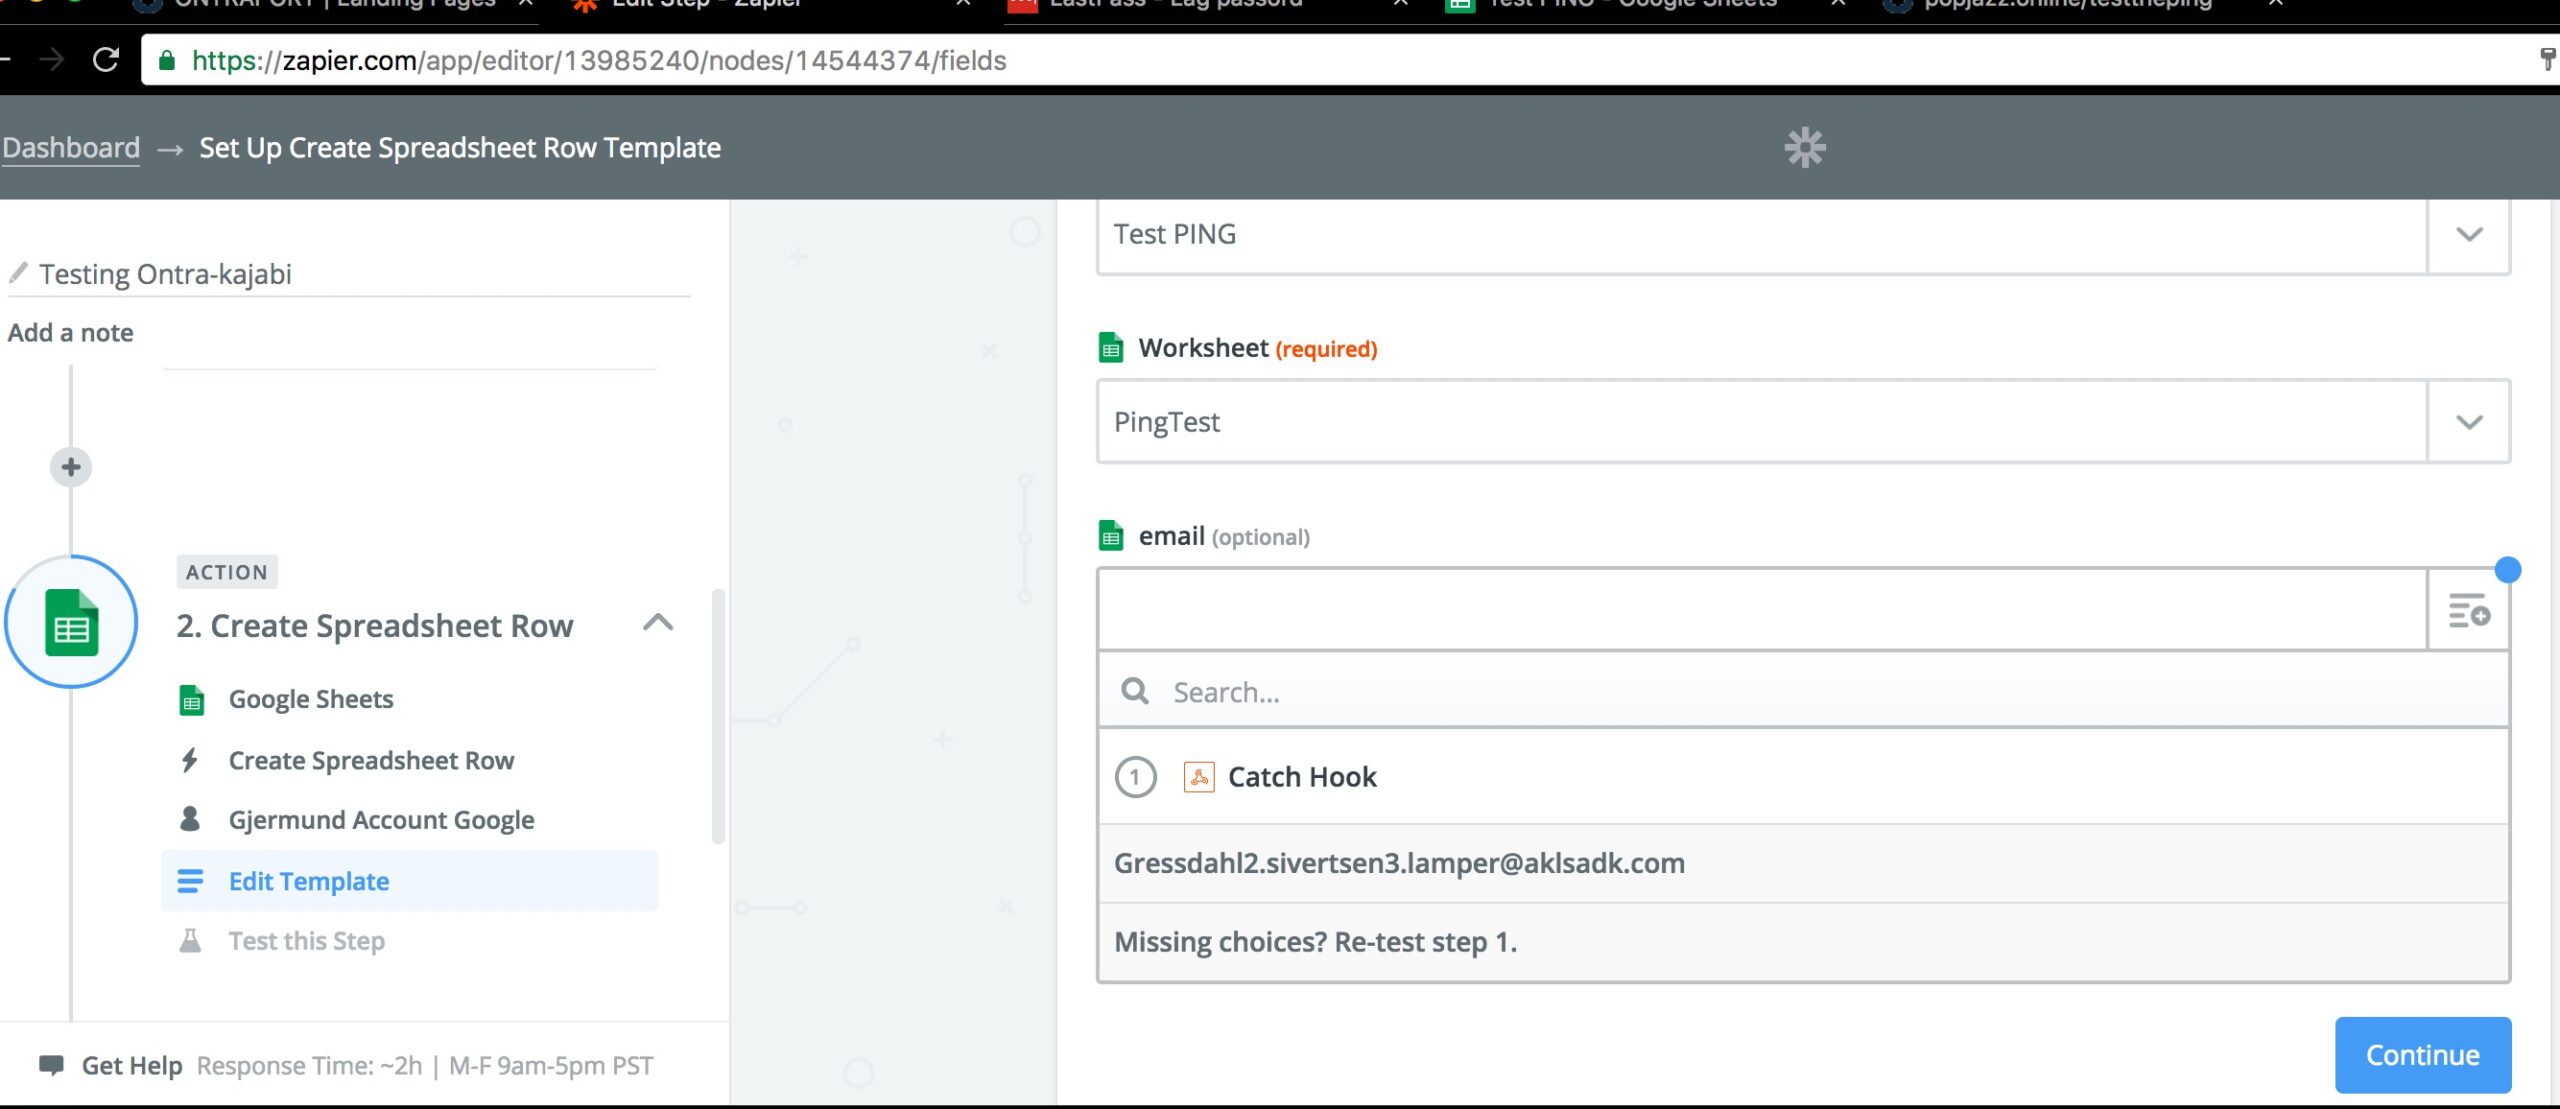Click the step title '2. Create Spreadsheet Row'

click(x=375, y=625)
